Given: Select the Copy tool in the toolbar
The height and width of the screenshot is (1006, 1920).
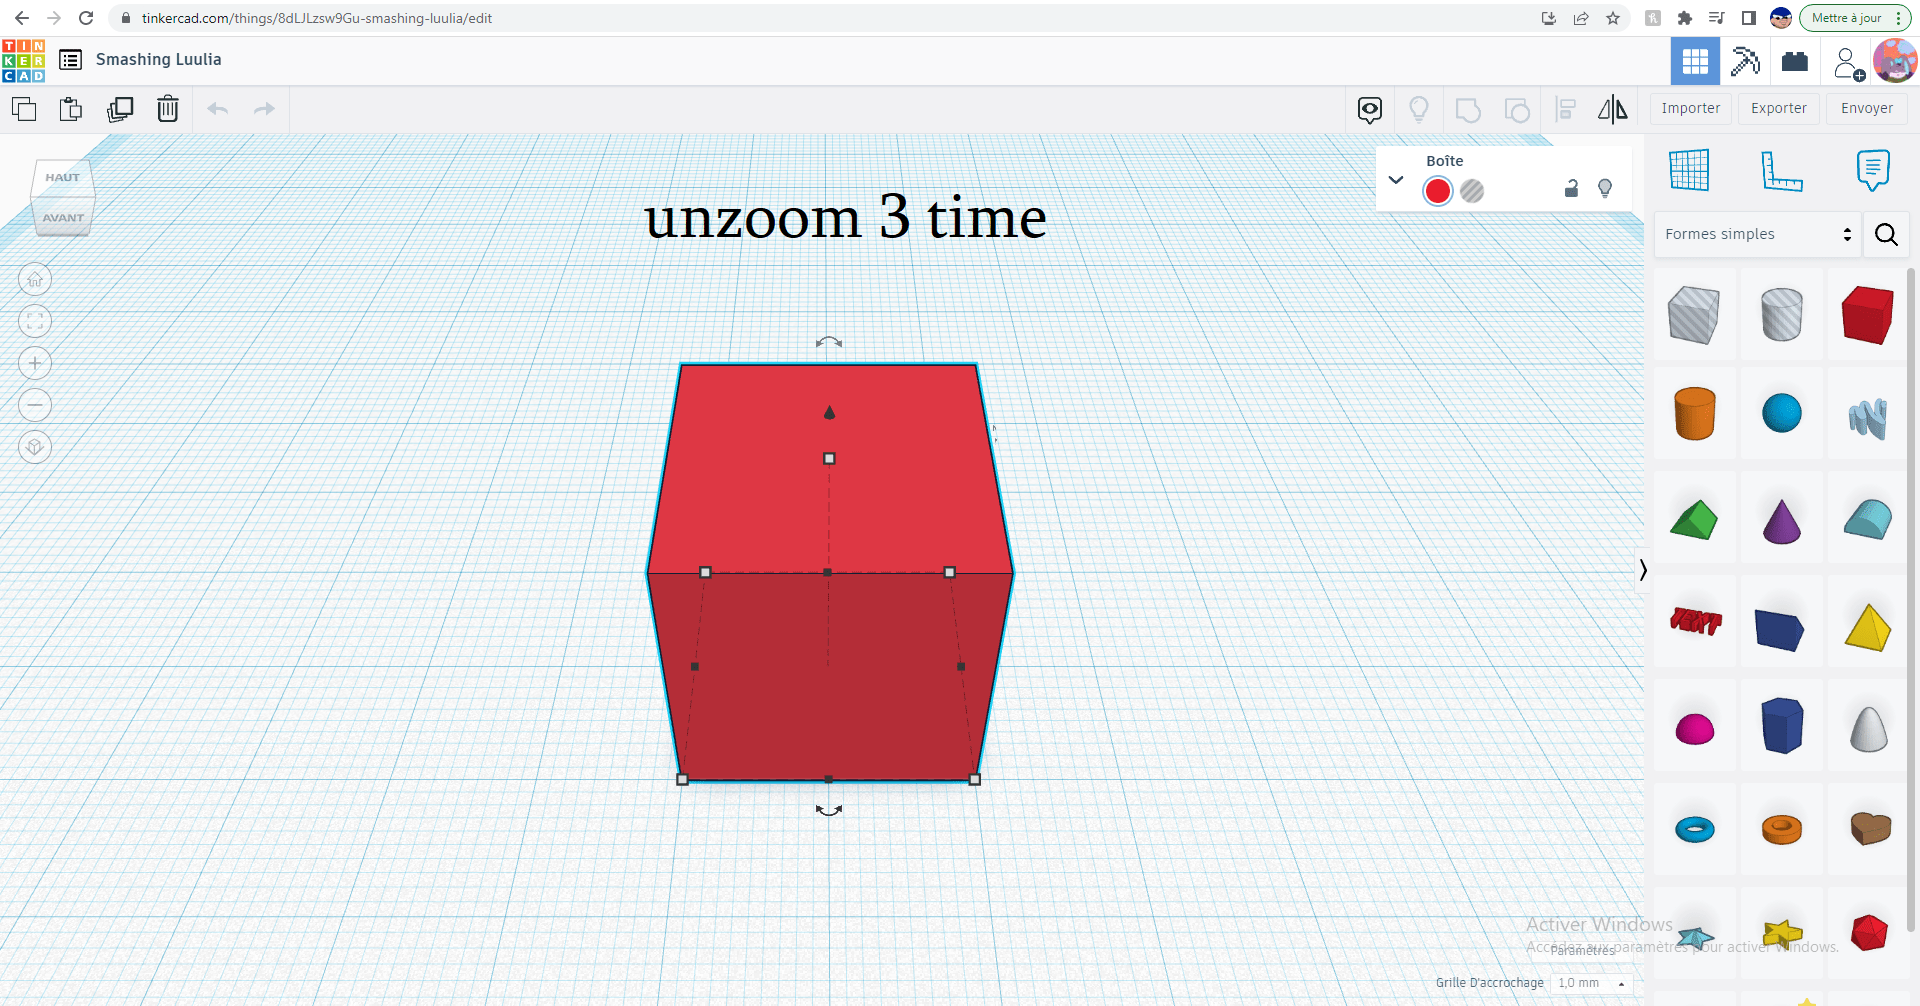Looking at the screenshot, I should pyautogui.click(x=23, y=109).
